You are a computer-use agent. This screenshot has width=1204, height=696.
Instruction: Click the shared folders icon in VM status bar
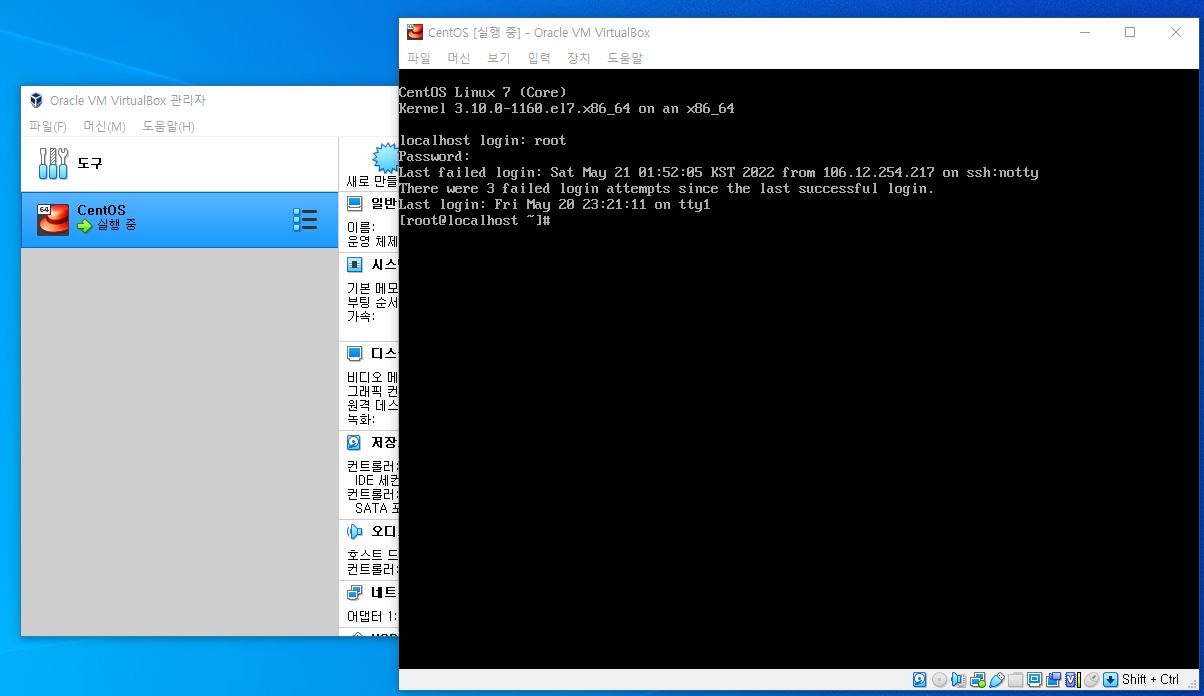(1016, 680)
